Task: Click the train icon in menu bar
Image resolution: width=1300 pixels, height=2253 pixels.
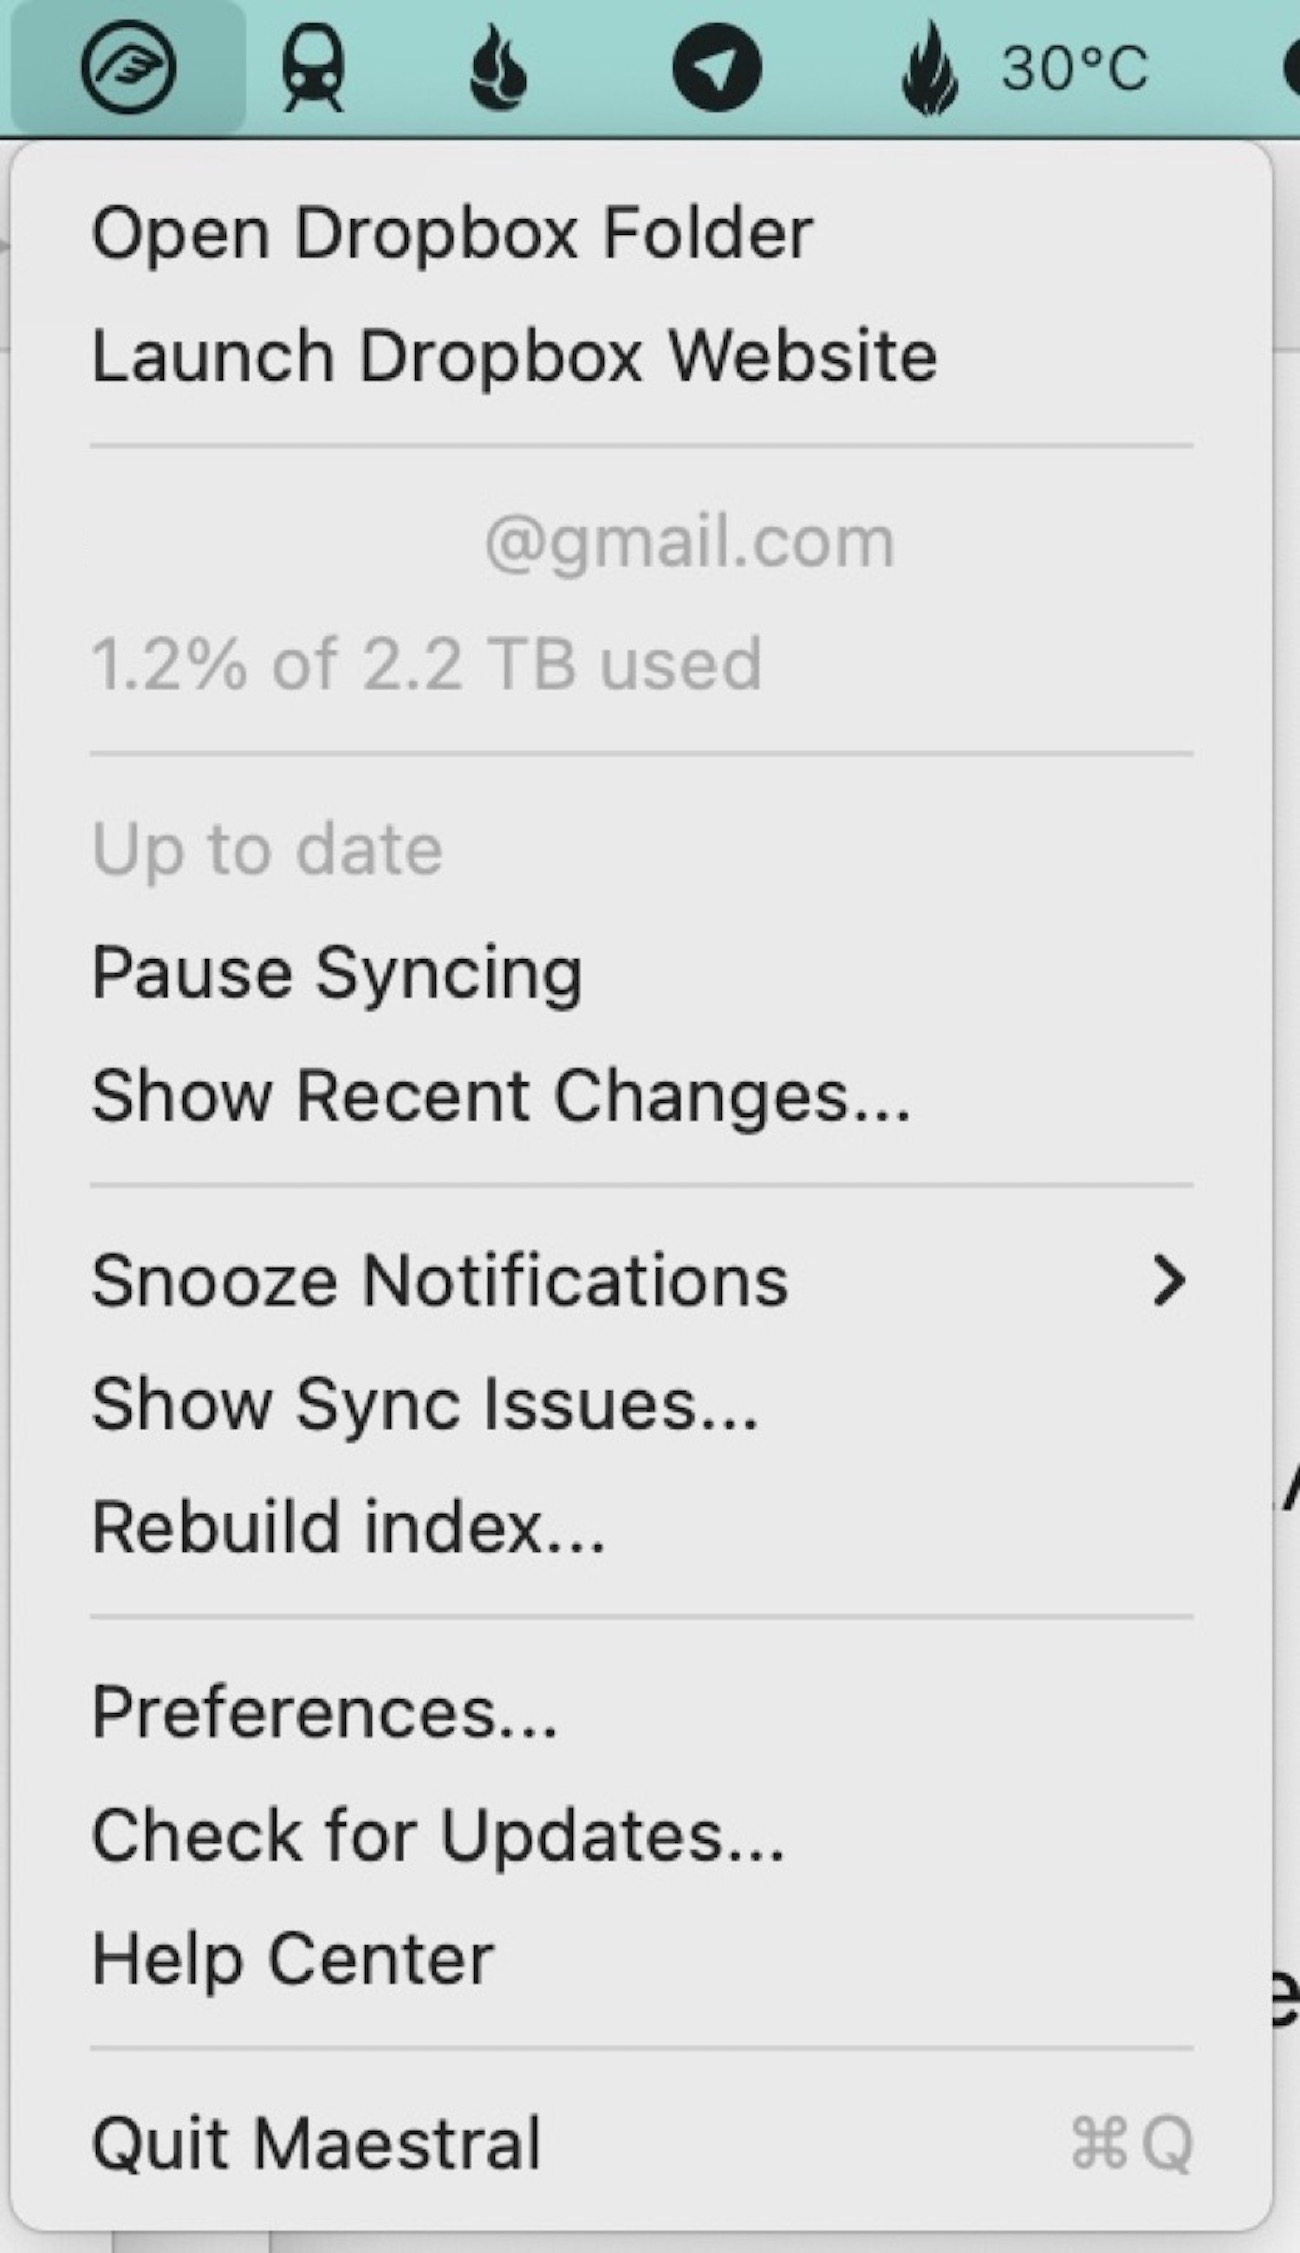Action: [312, 68]
